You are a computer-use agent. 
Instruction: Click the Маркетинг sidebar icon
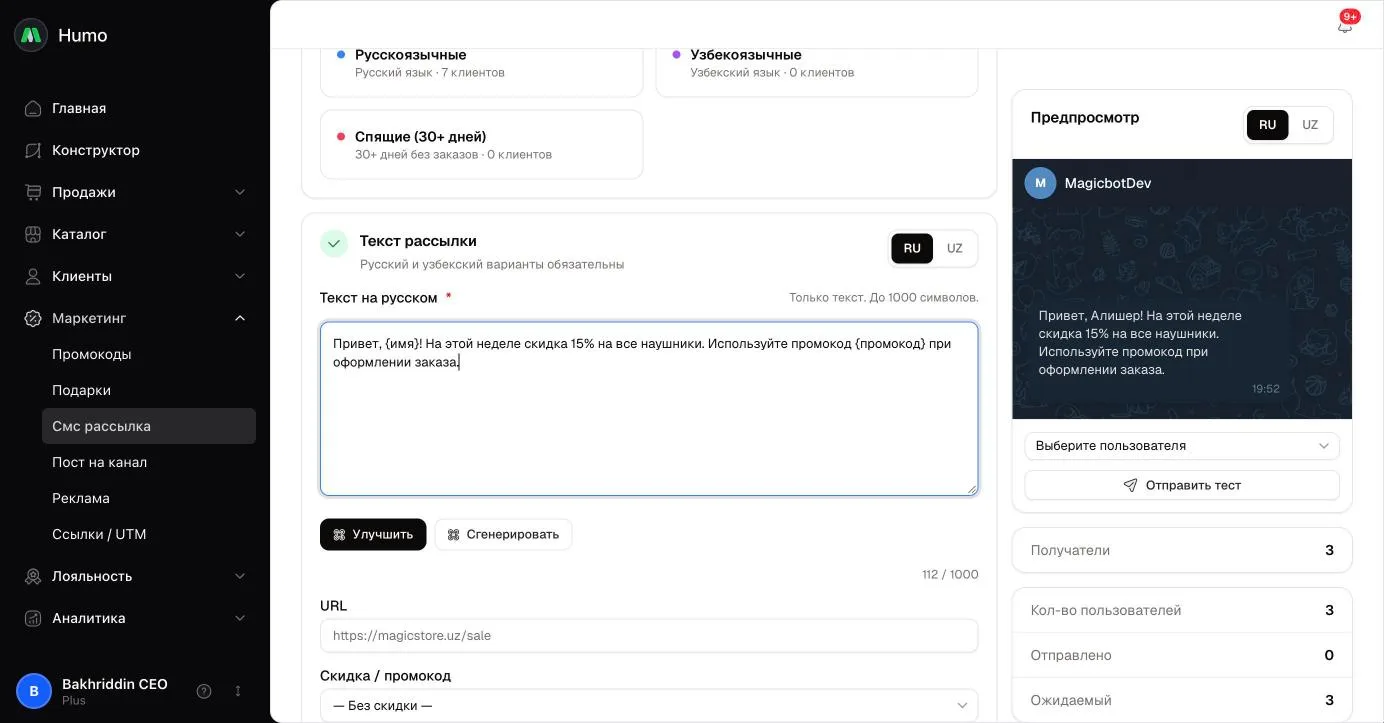pyautogui.click(x=33, y=318)
